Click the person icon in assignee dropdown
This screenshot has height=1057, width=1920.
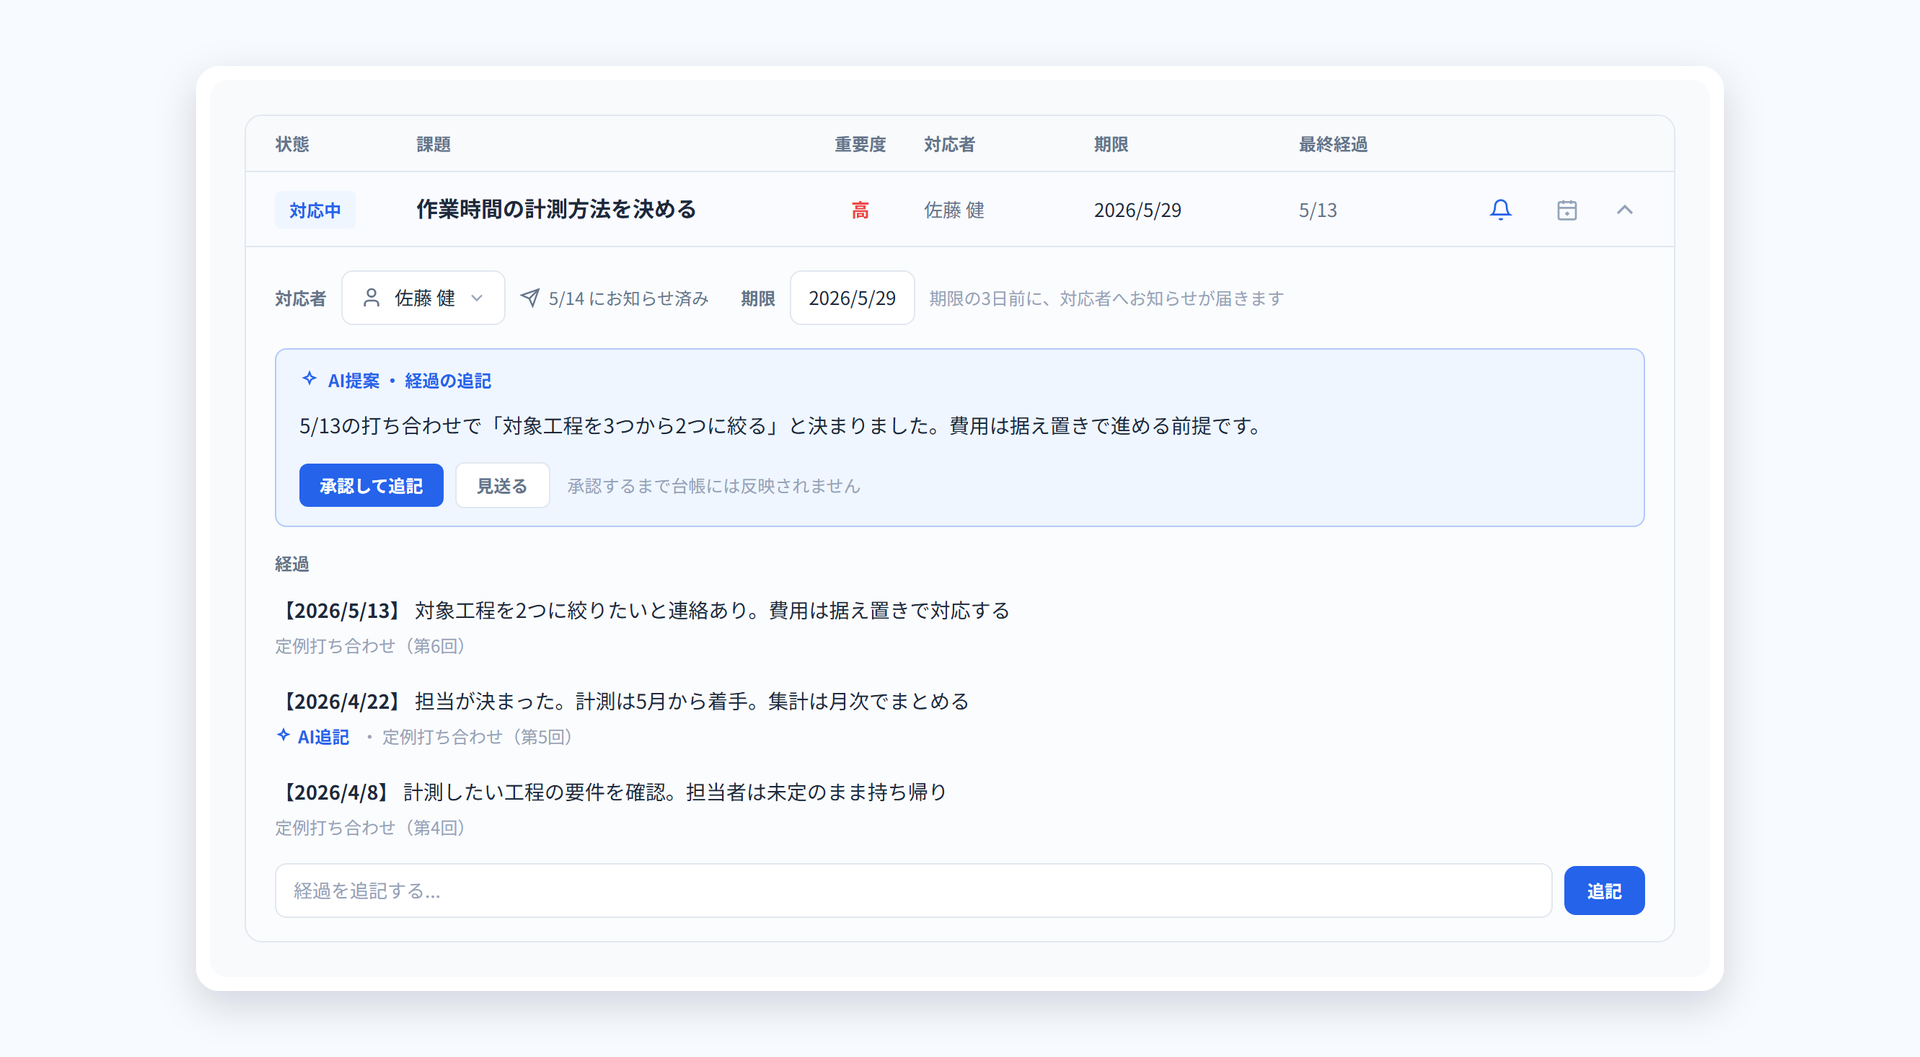(371, 298)
